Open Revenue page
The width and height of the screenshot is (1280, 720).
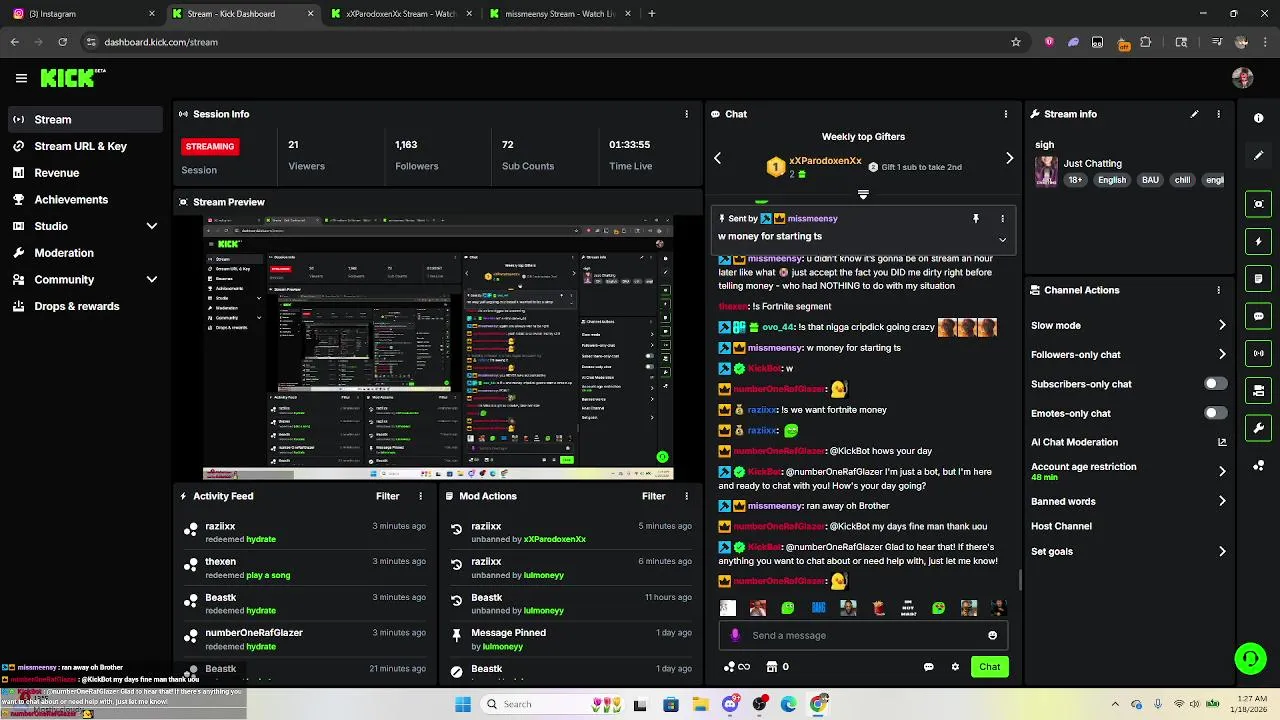point(84,173)
